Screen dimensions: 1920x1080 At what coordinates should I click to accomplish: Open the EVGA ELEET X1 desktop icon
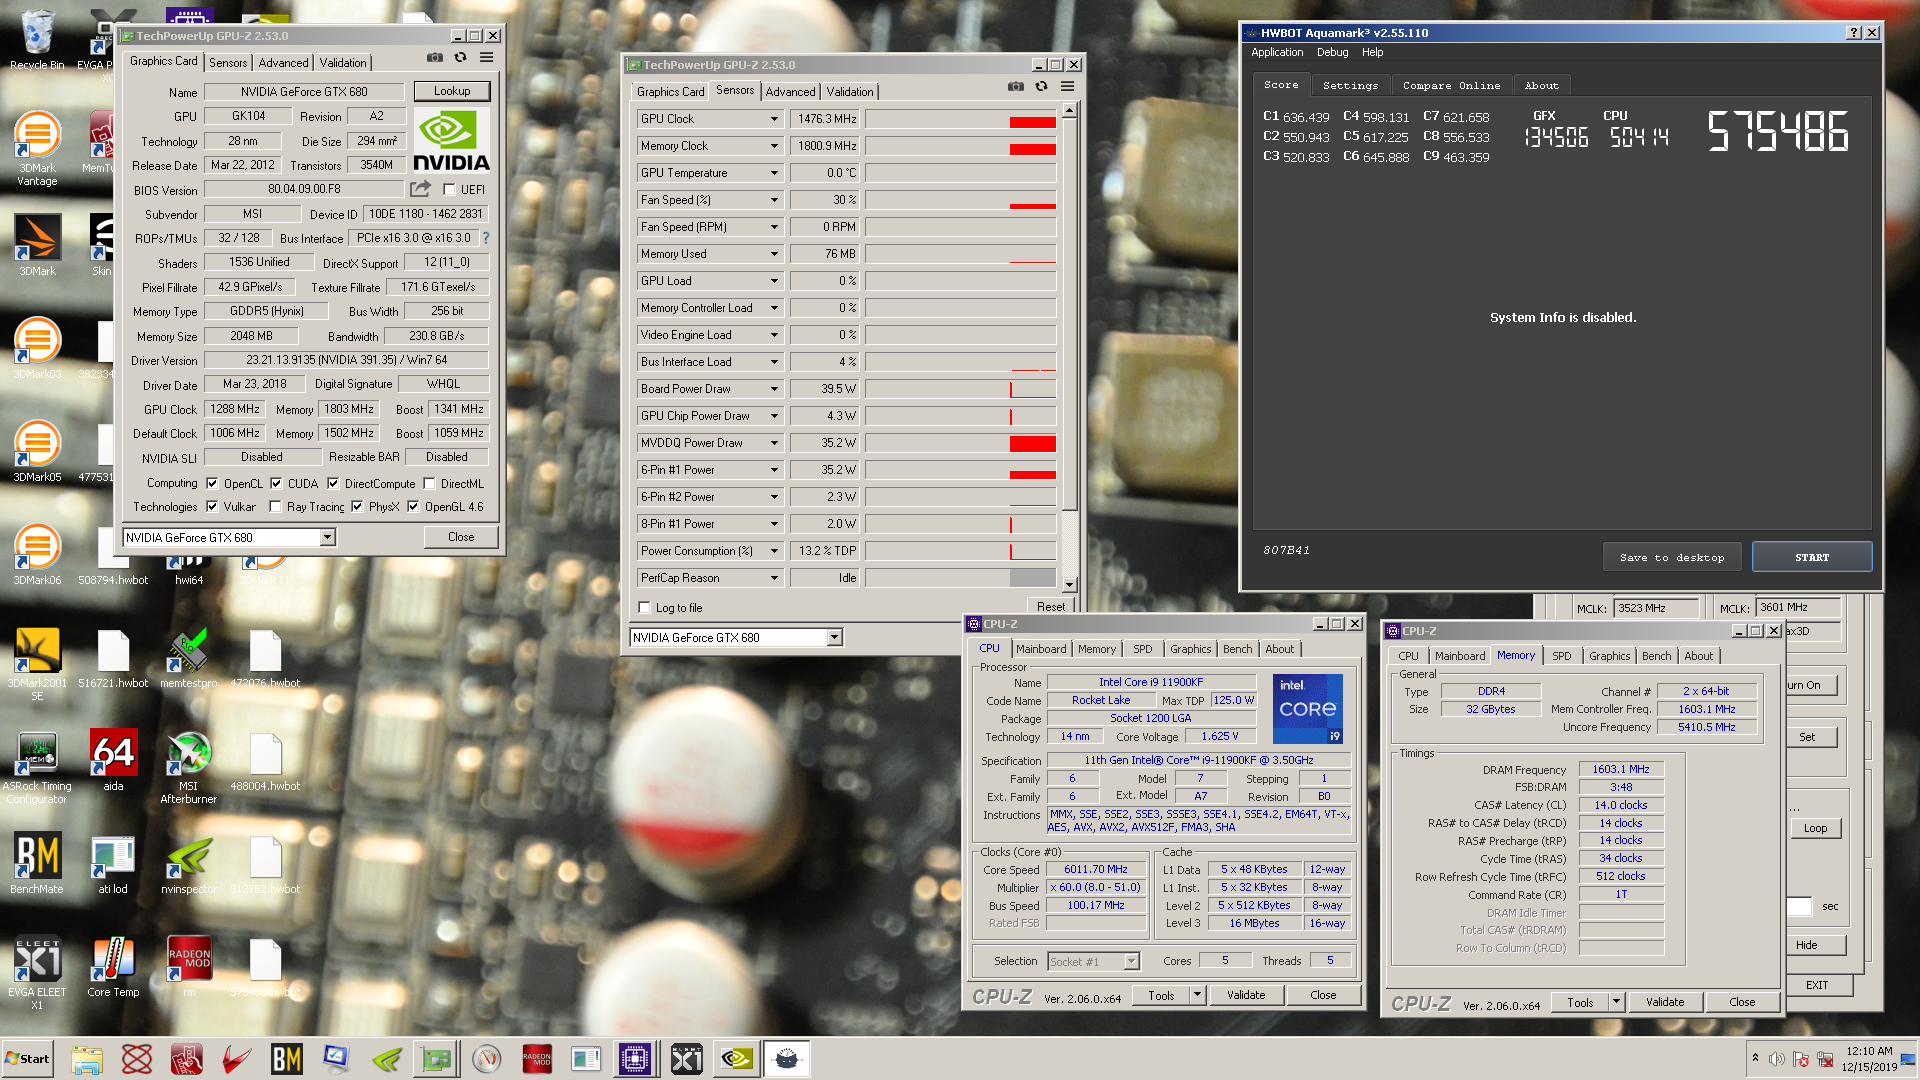click(37, 972)
